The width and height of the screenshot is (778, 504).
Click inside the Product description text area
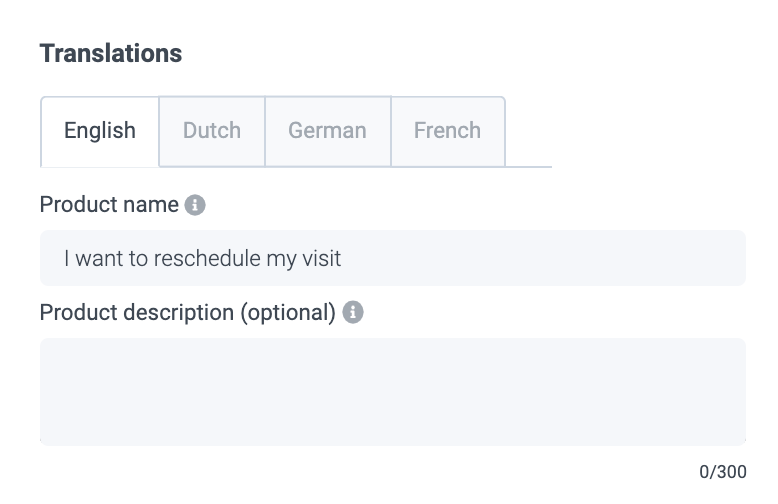(x=392, y=391)
